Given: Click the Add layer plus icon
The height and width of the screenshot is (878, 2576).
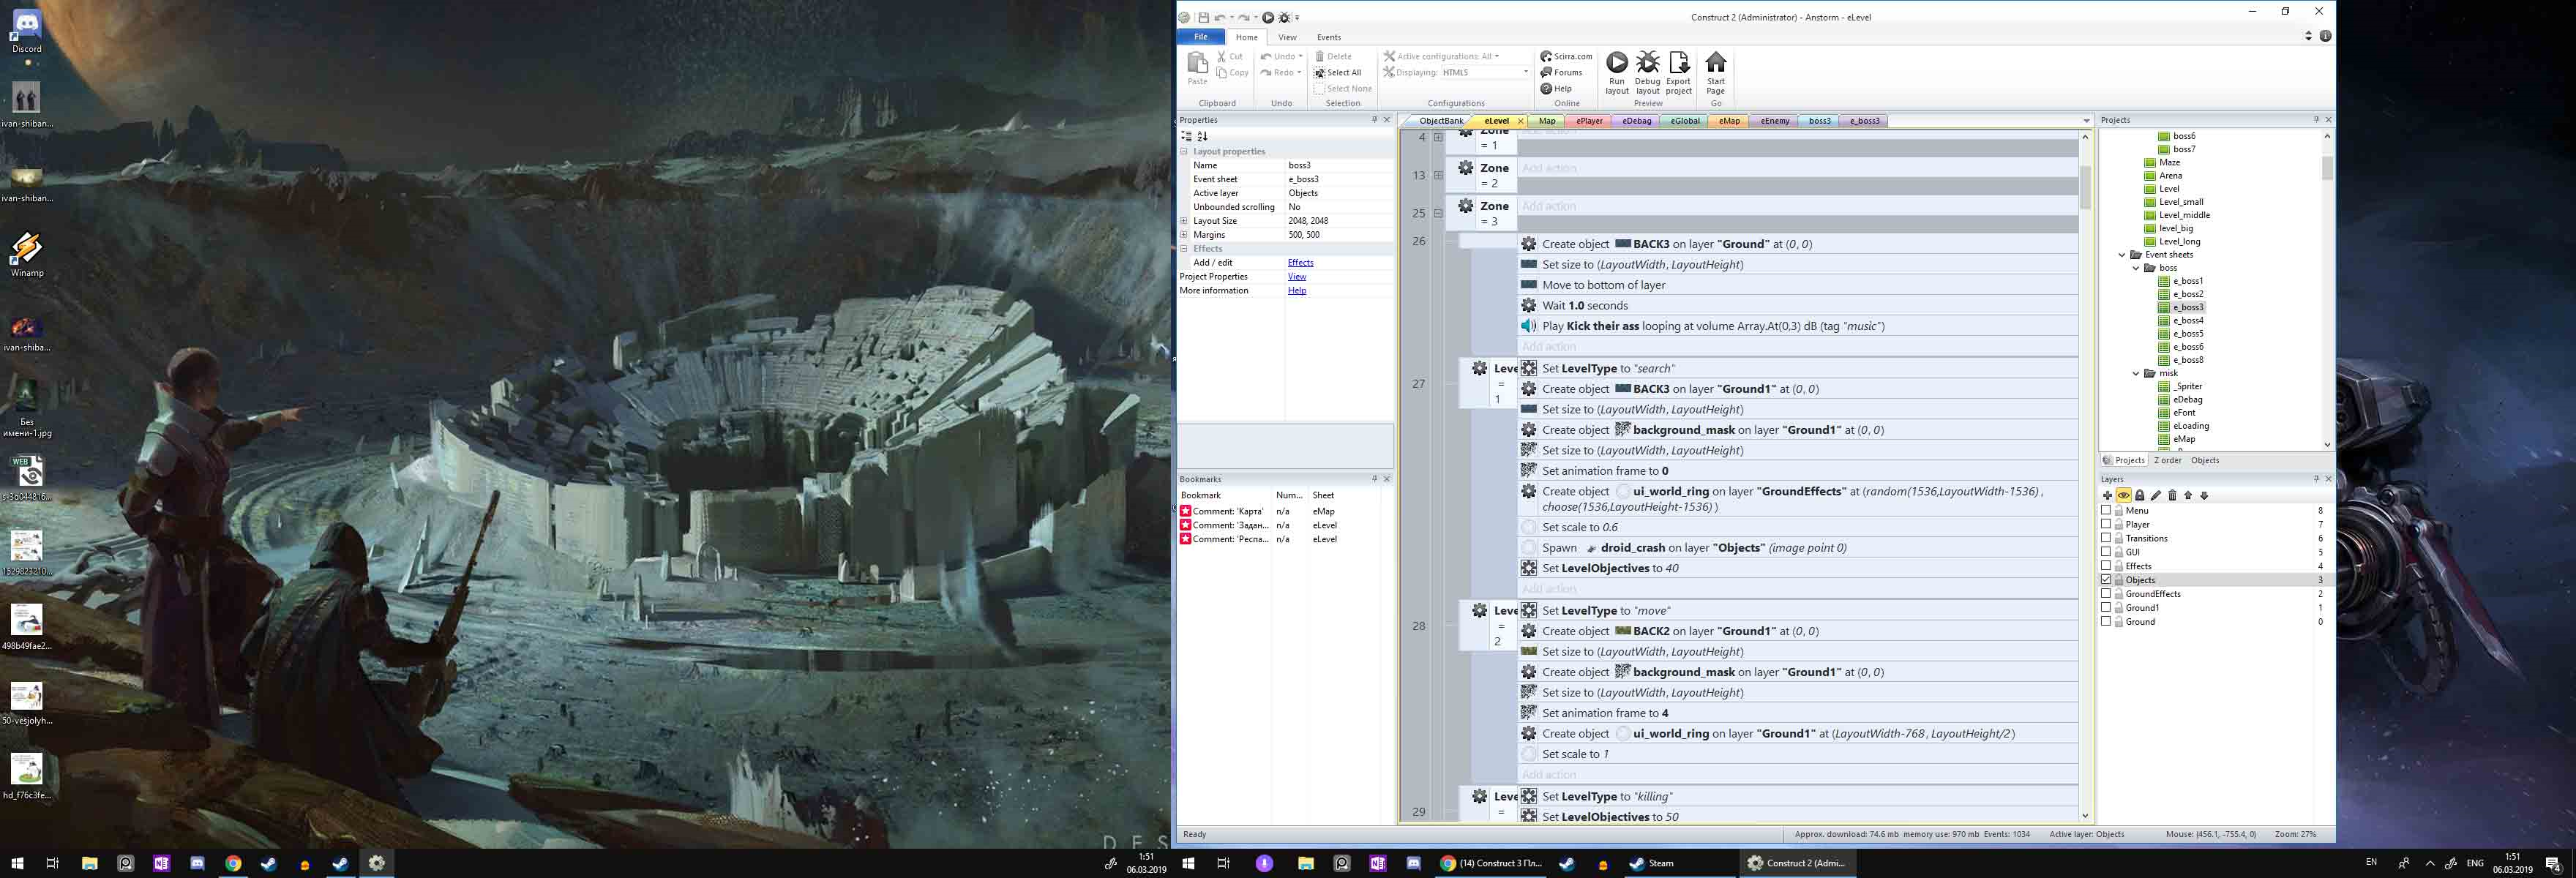Looking at the screenshot, I should point(2107,495).
